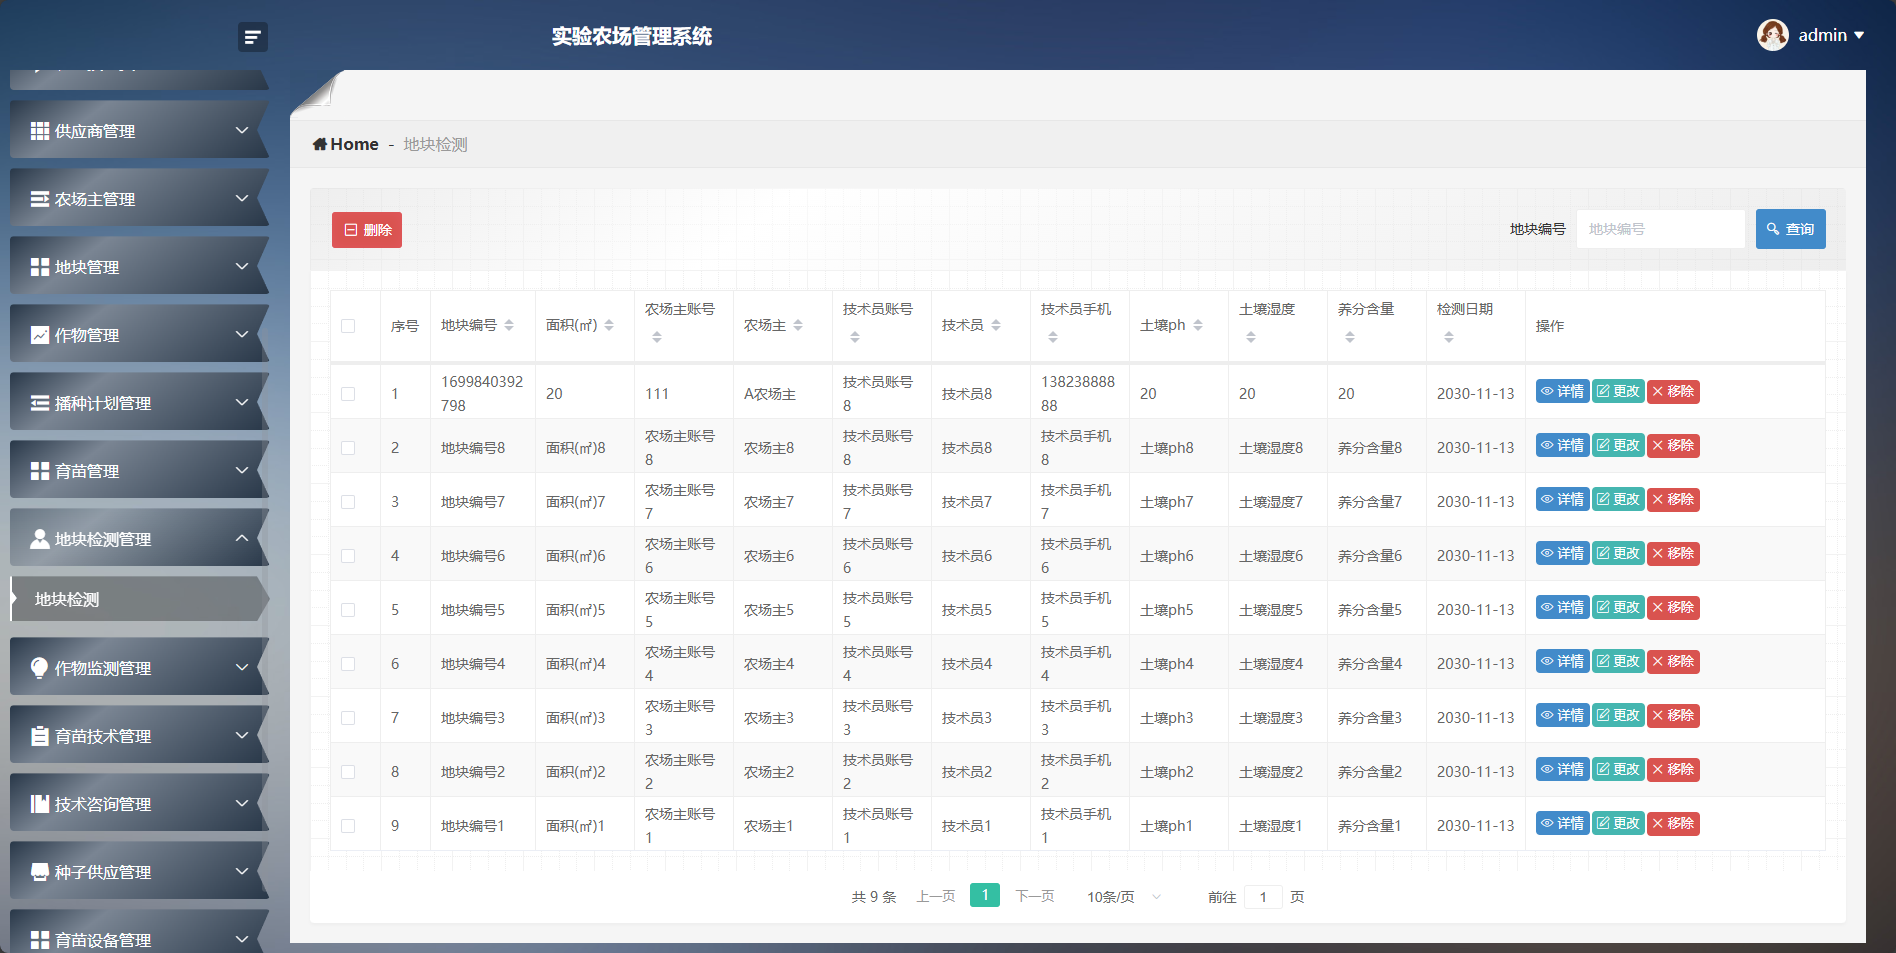Click the 作物监测管理 bulb icon

(x=40, y=668)
